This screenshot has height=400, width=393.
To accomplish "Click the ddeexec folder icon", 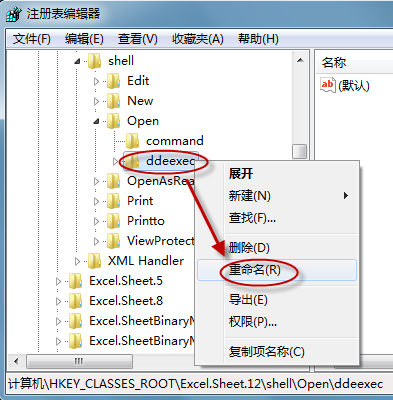I will click(x=132, y=161).
